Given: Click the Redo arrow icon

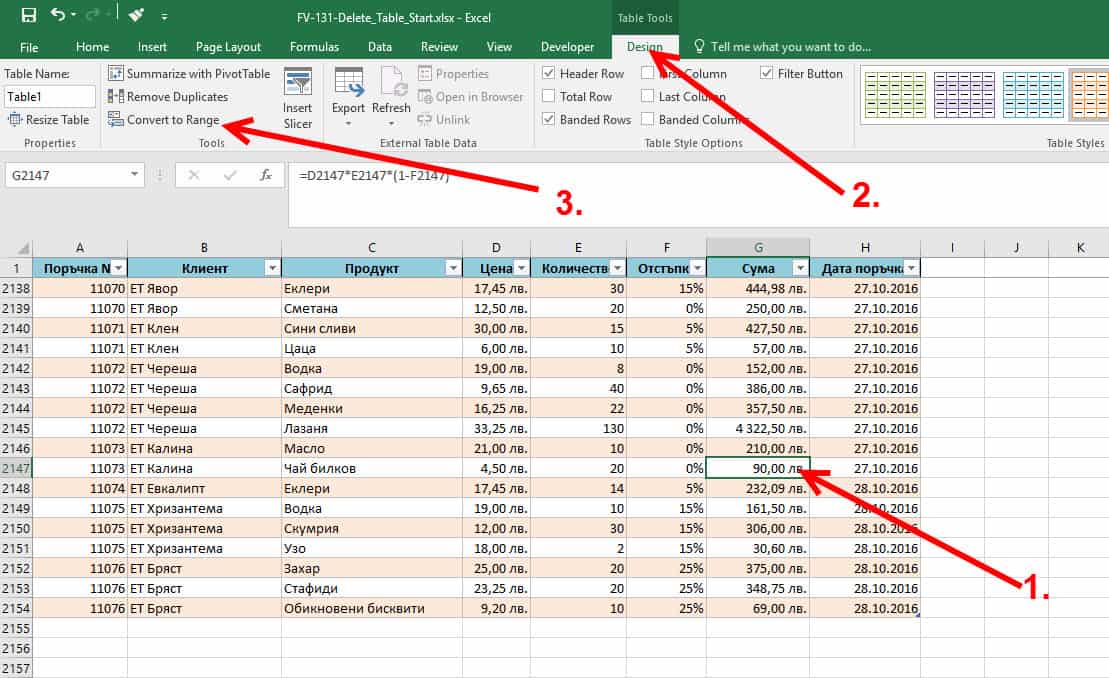Looking at the screenshot, I should click(92, 15).
